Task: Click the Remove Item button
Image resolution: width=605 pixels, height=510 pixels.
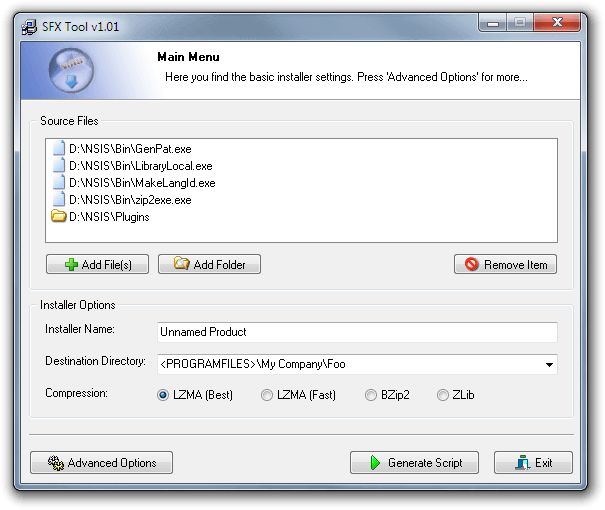Action: coord(505,264)
